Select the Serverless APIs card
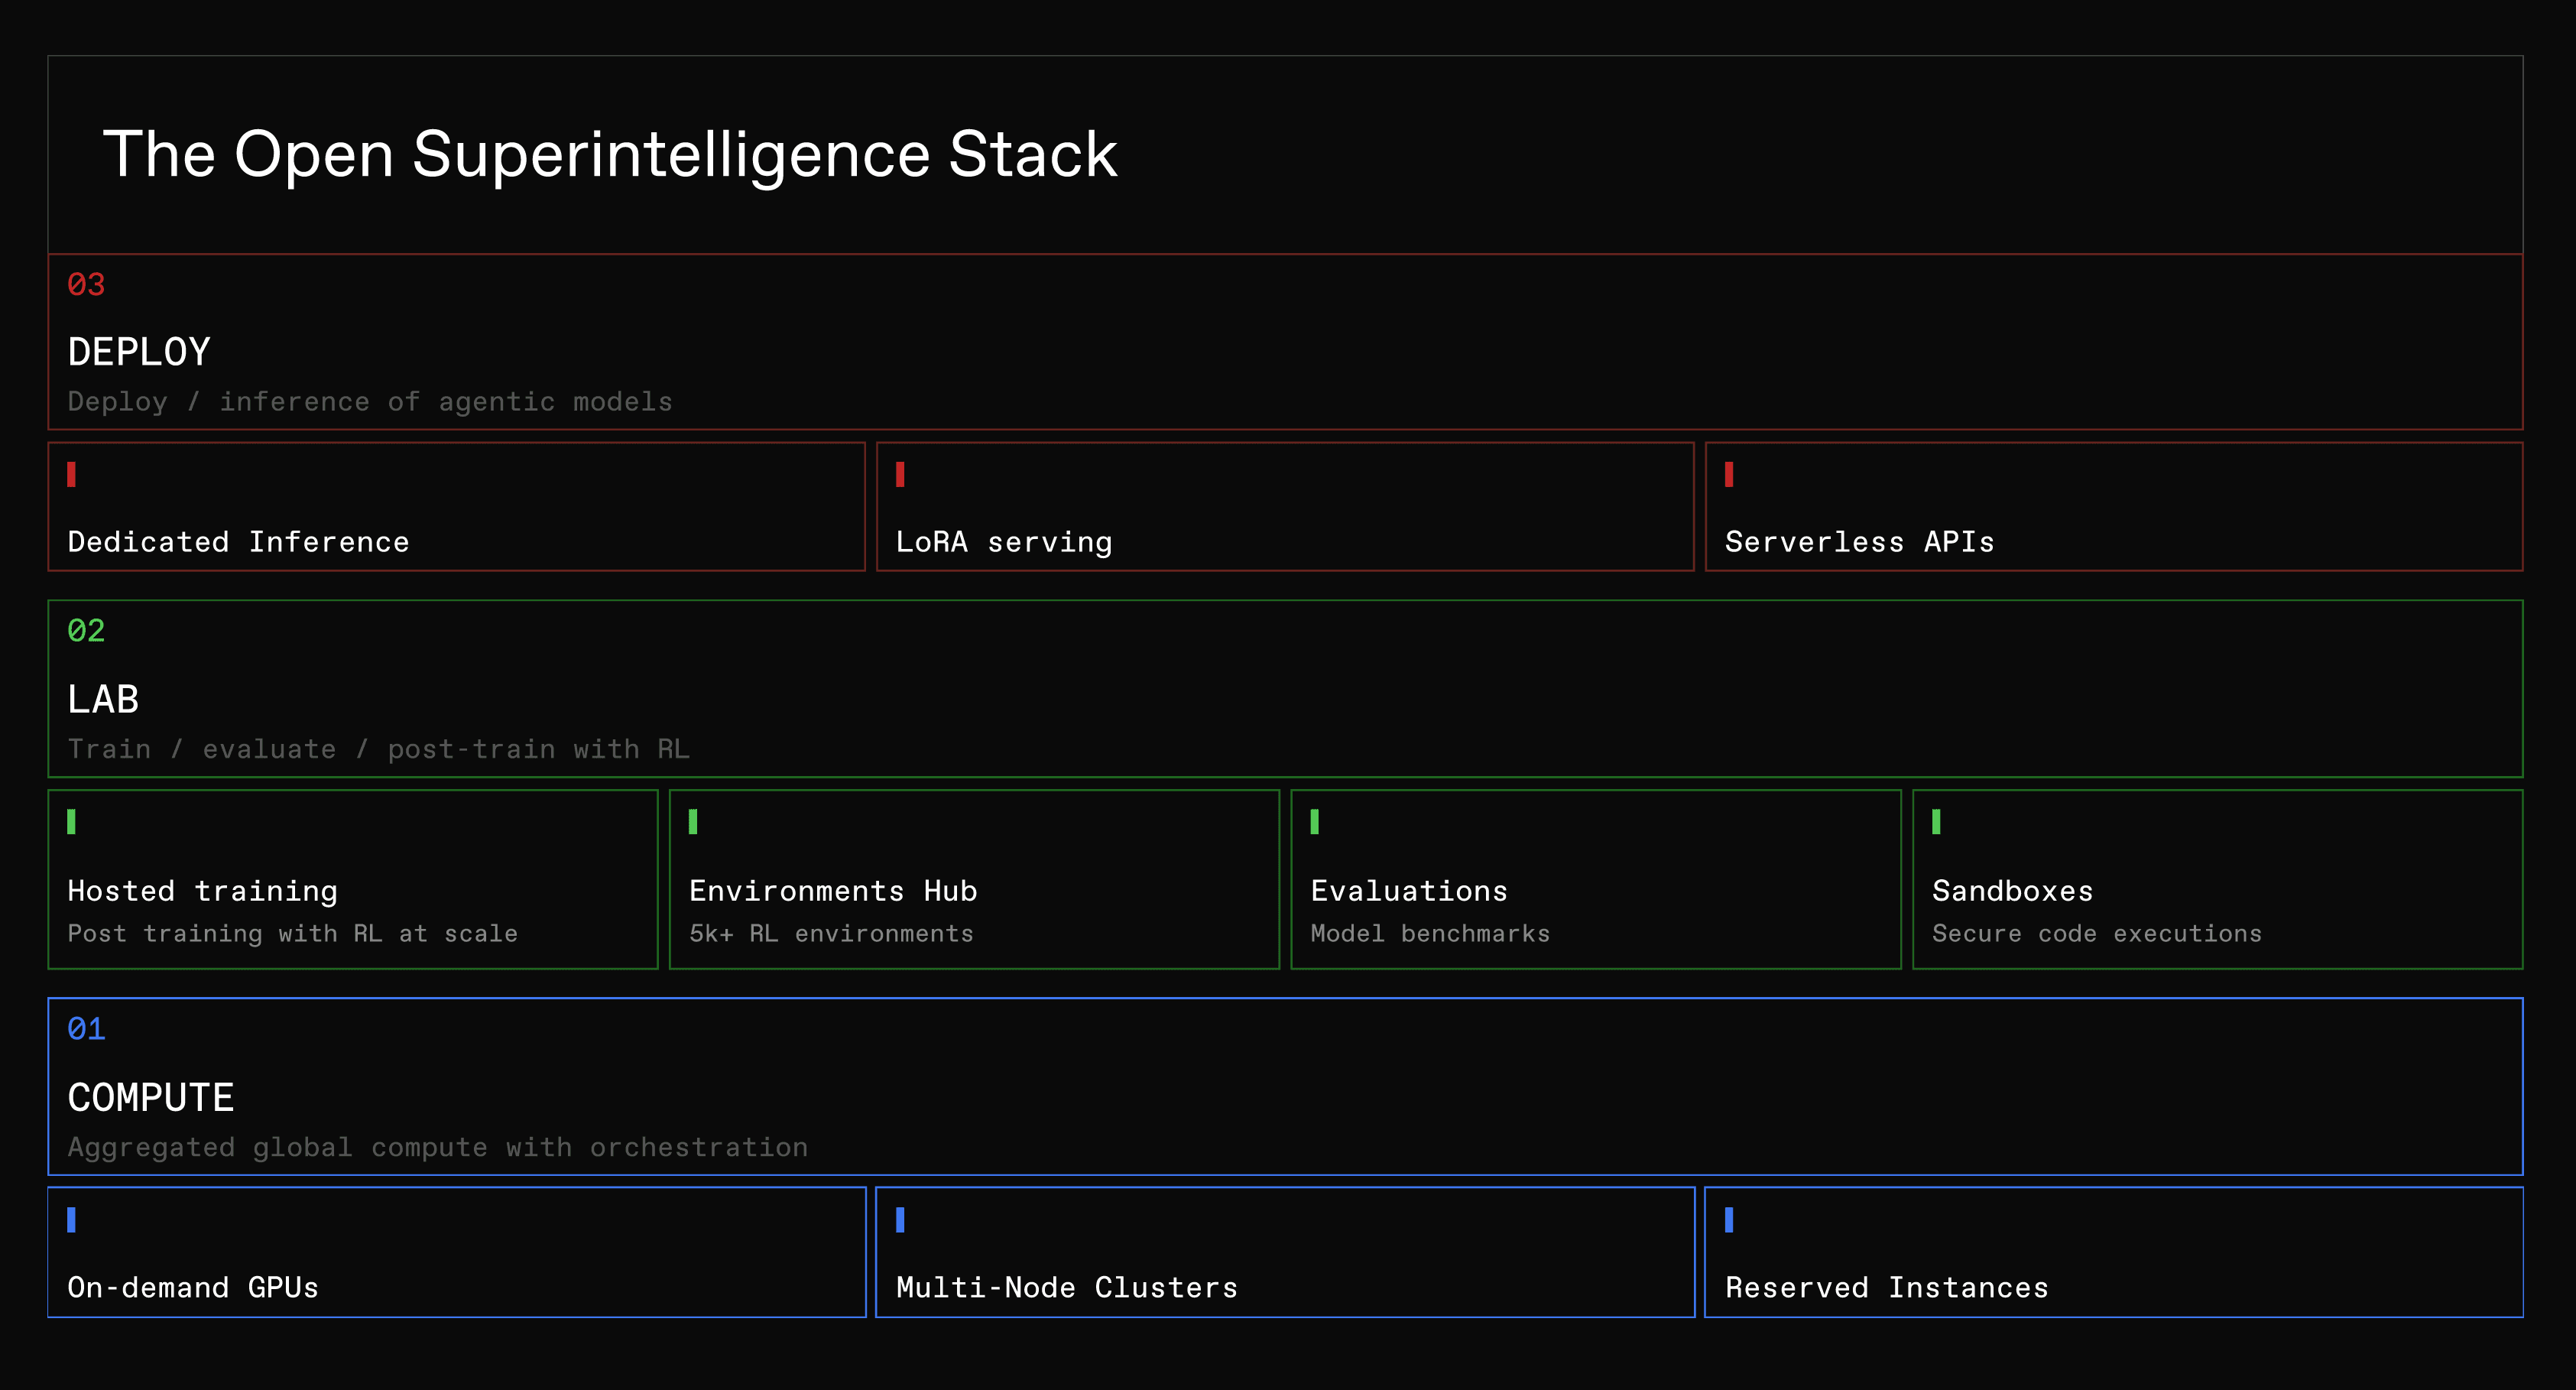The image size is (2576, 1390). [2114, 507]
